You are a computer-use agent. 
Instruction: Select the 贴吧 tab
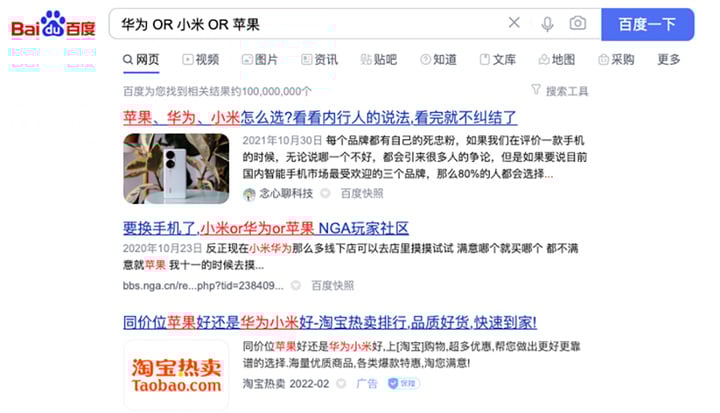click(378, 59)
